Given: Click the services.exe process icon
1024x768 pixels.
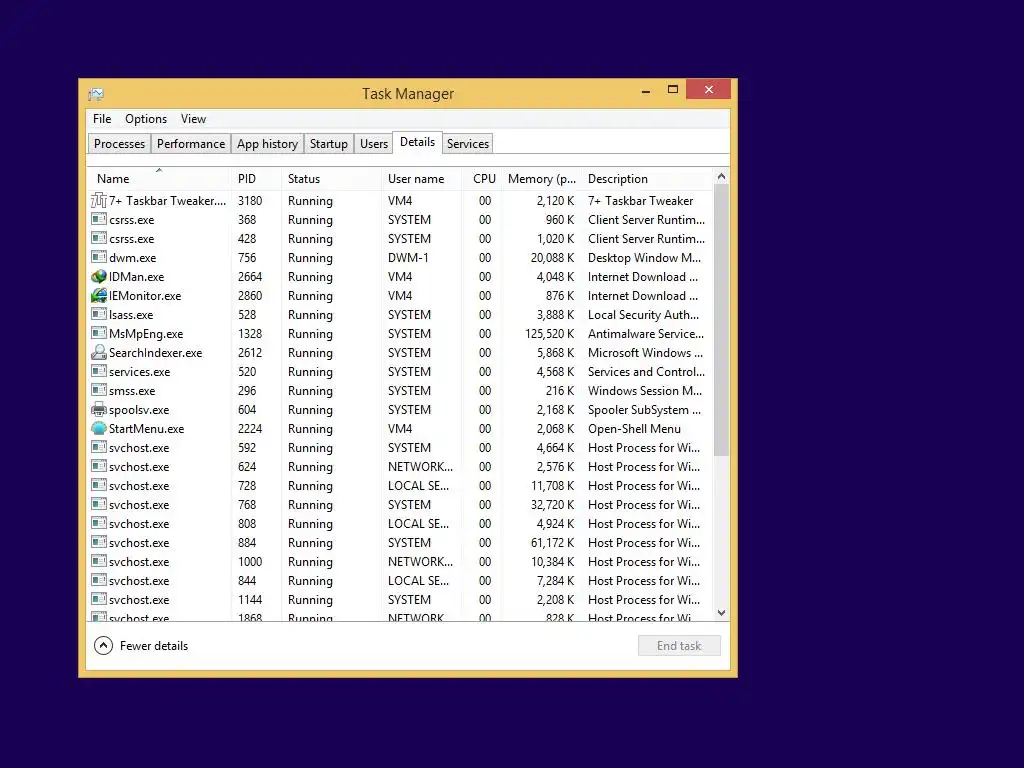Looking at the screenshot, I should point(99,371).
